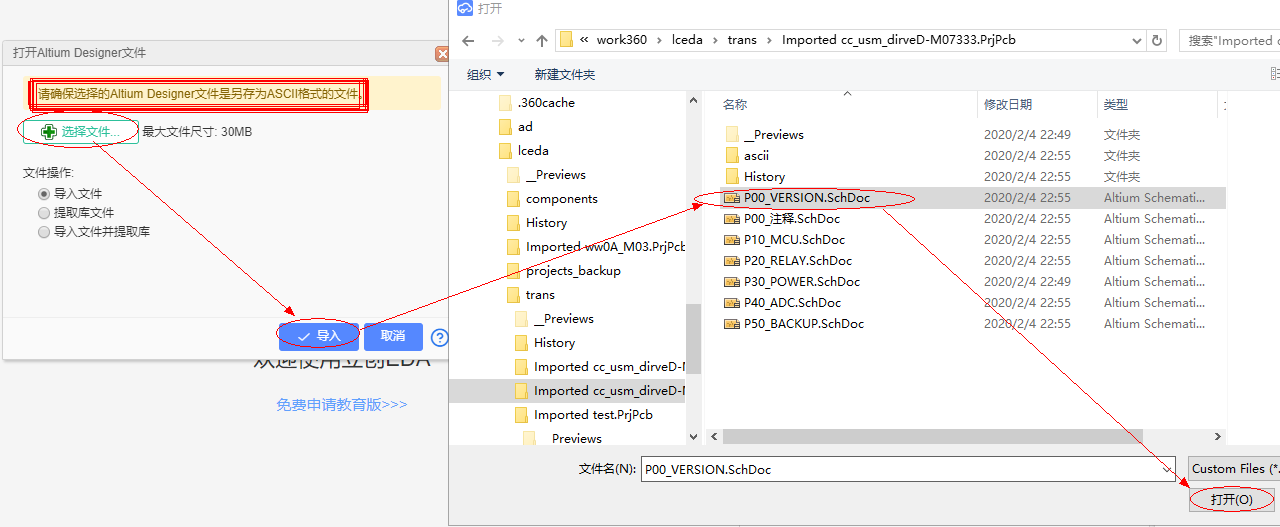Viewport: 1280px width, 527px height.
Task: Click the navigation tree scroll-down arrow
Action: point(695,437)
